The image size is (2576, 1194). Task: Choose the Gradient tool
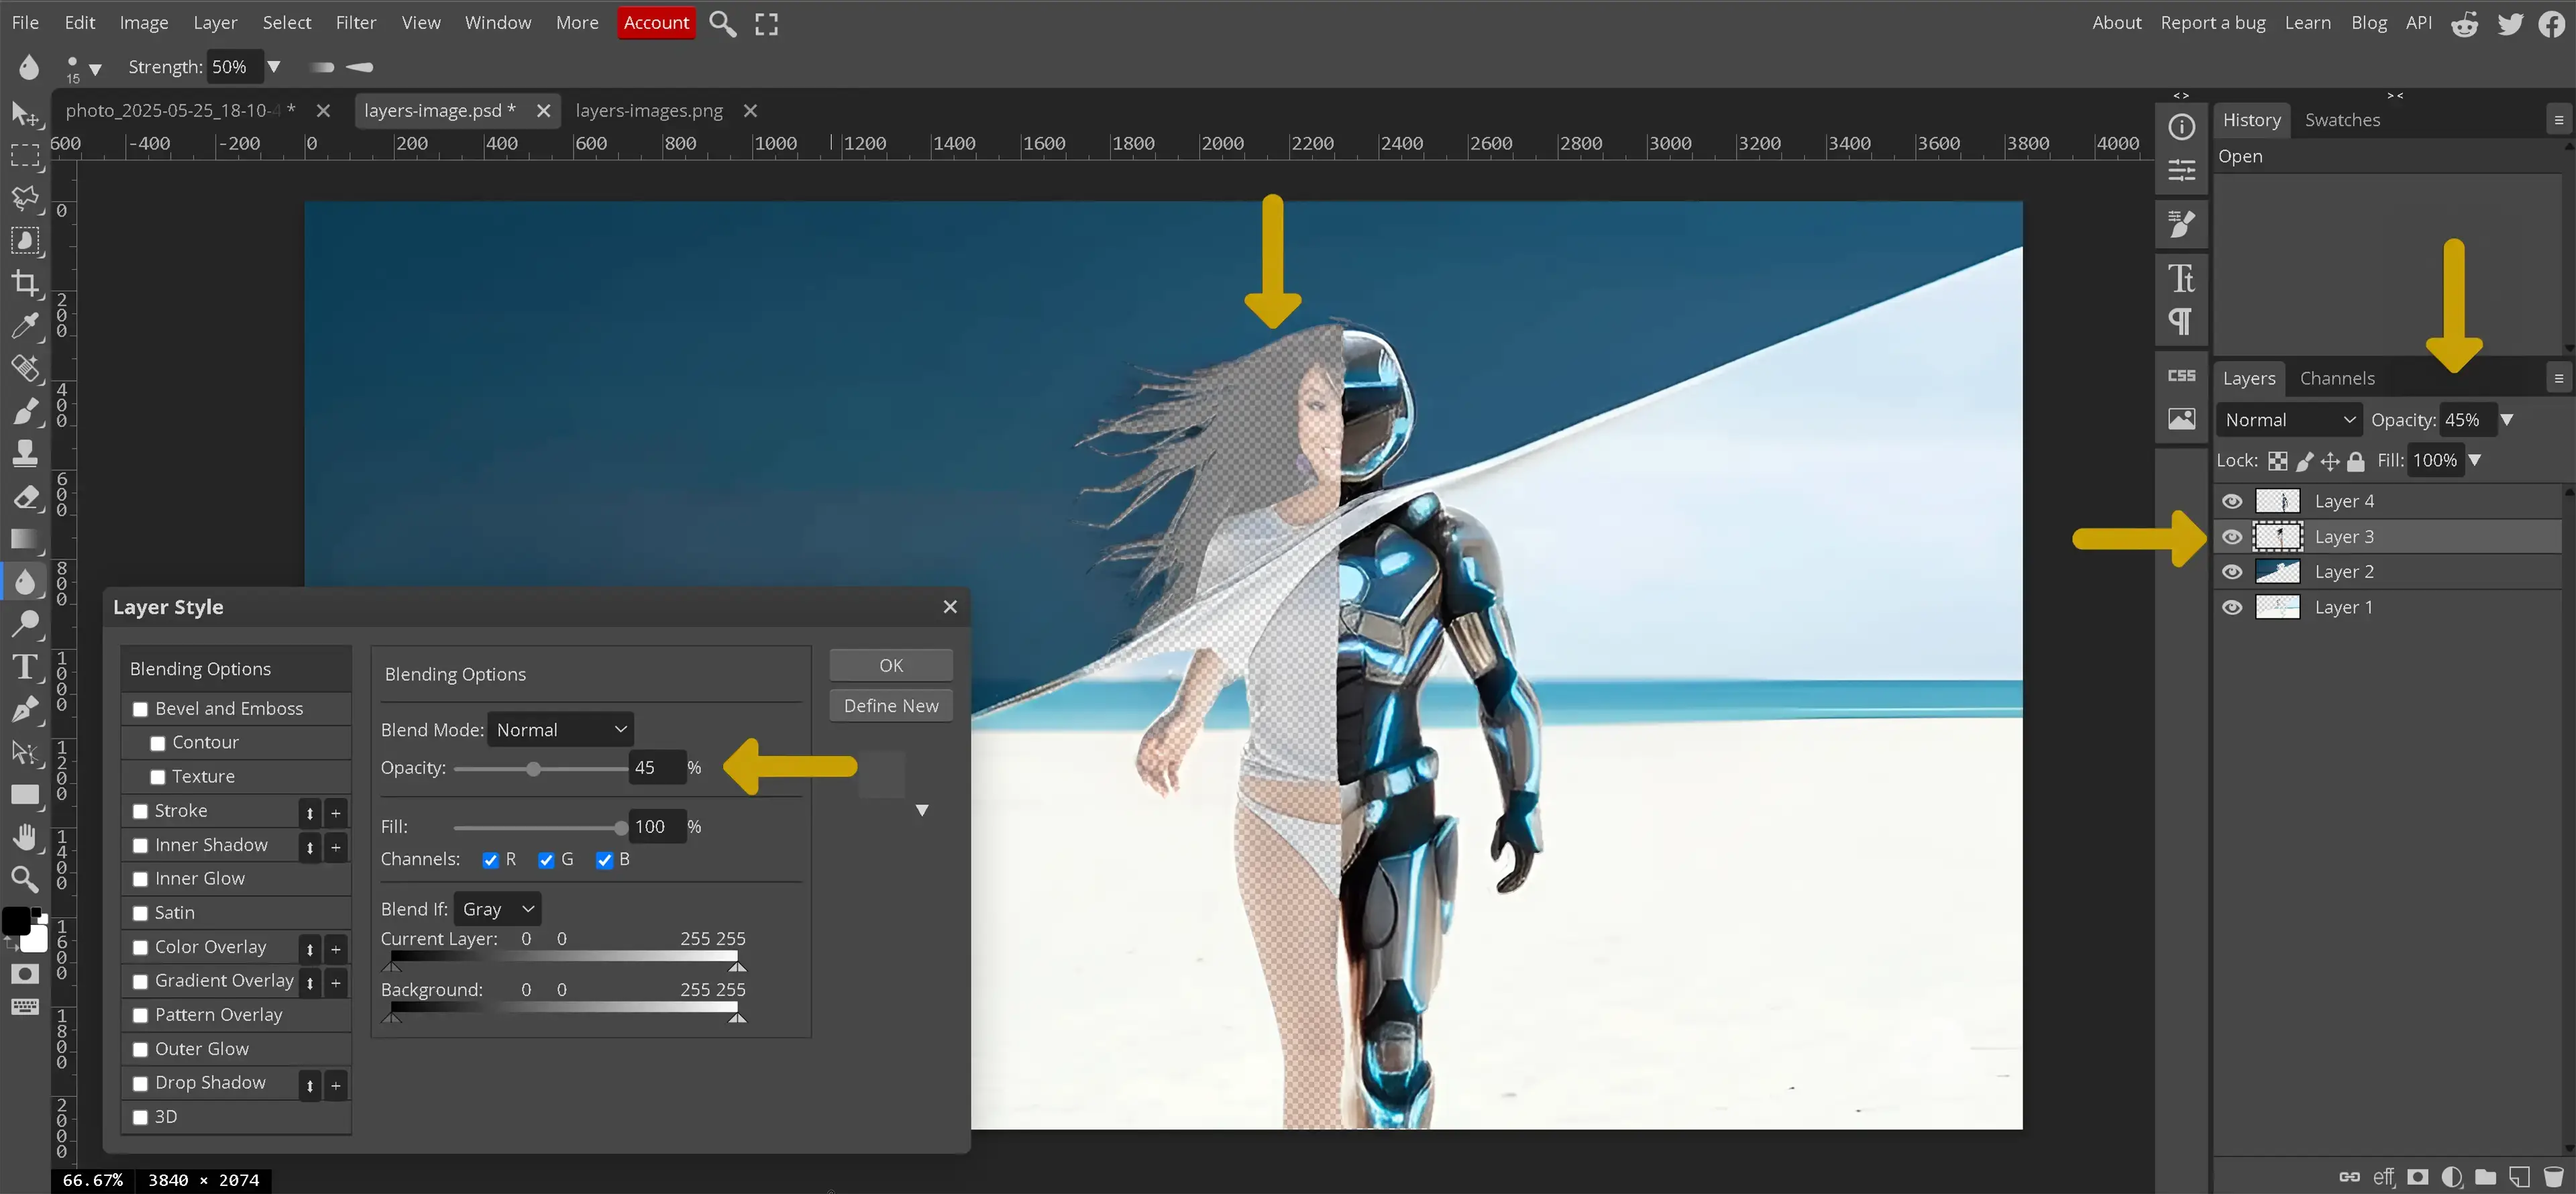[24, 539]
